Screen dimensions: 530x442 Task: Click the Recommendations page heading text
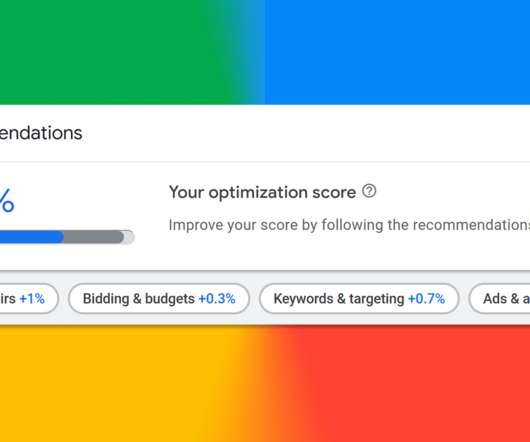pos(41,133)
